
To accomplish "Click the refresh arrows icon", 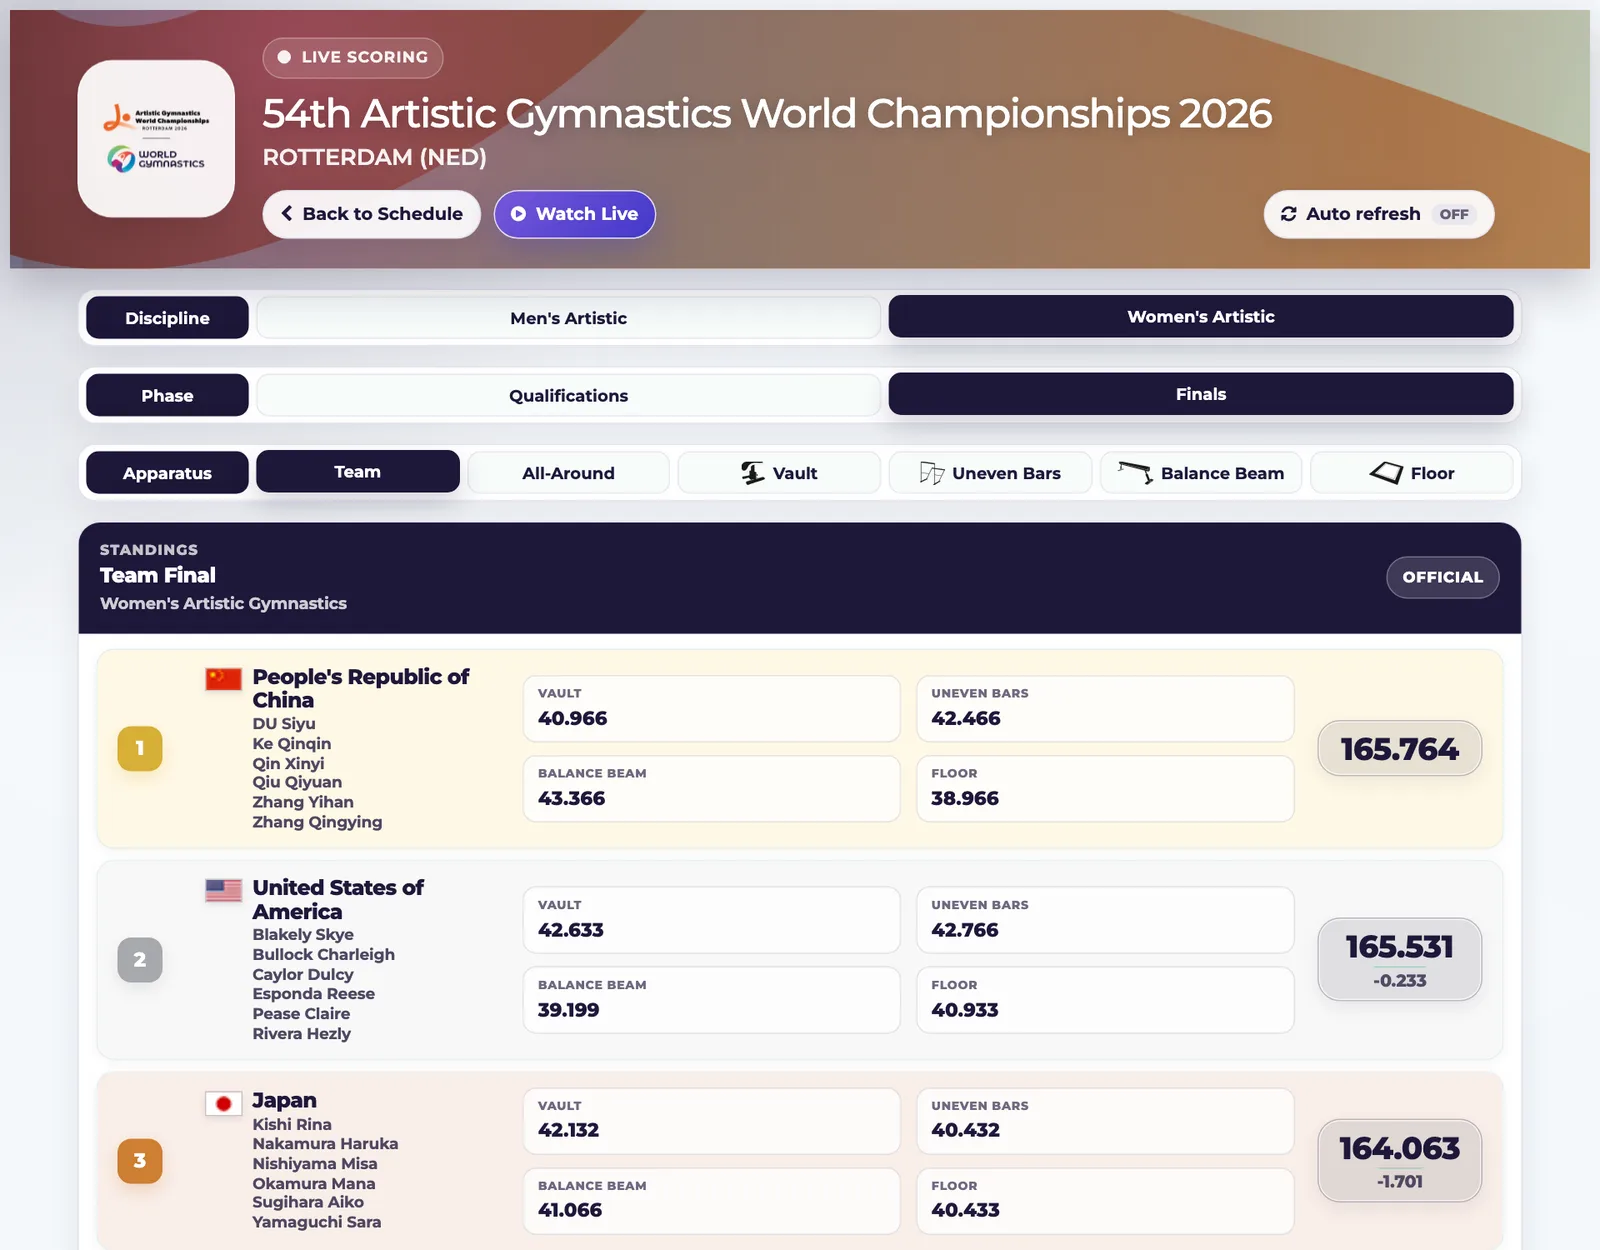I will (x=1289, y=214).
